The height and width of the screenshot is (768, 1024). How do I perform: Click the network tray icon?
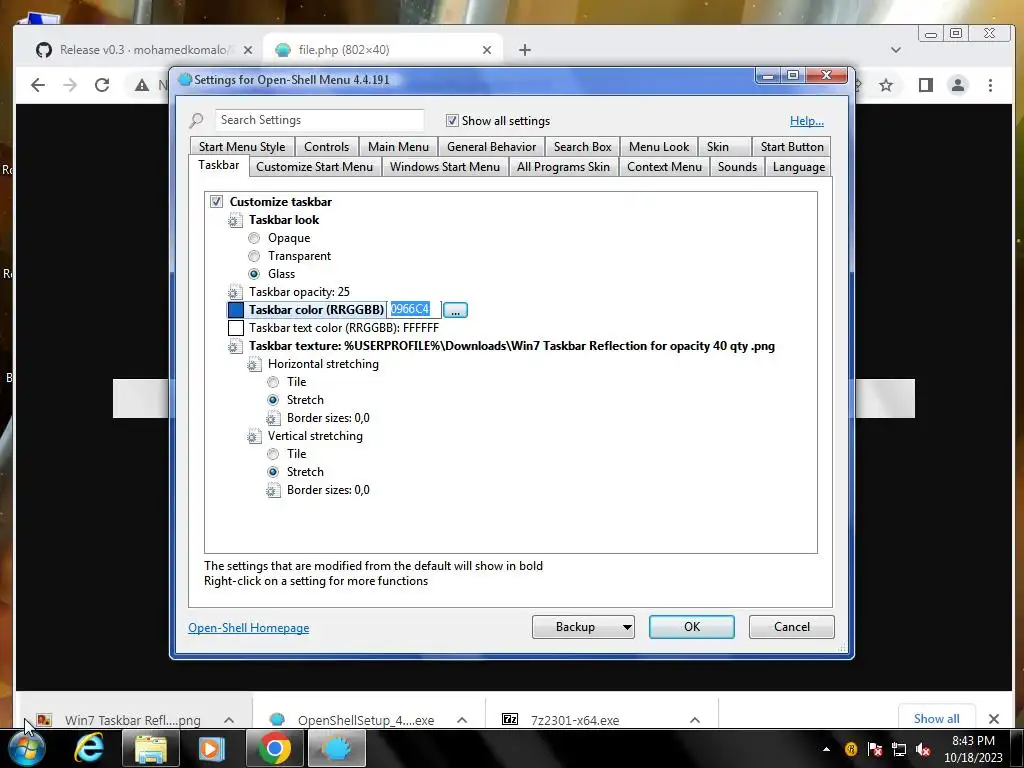coord(899,749)
